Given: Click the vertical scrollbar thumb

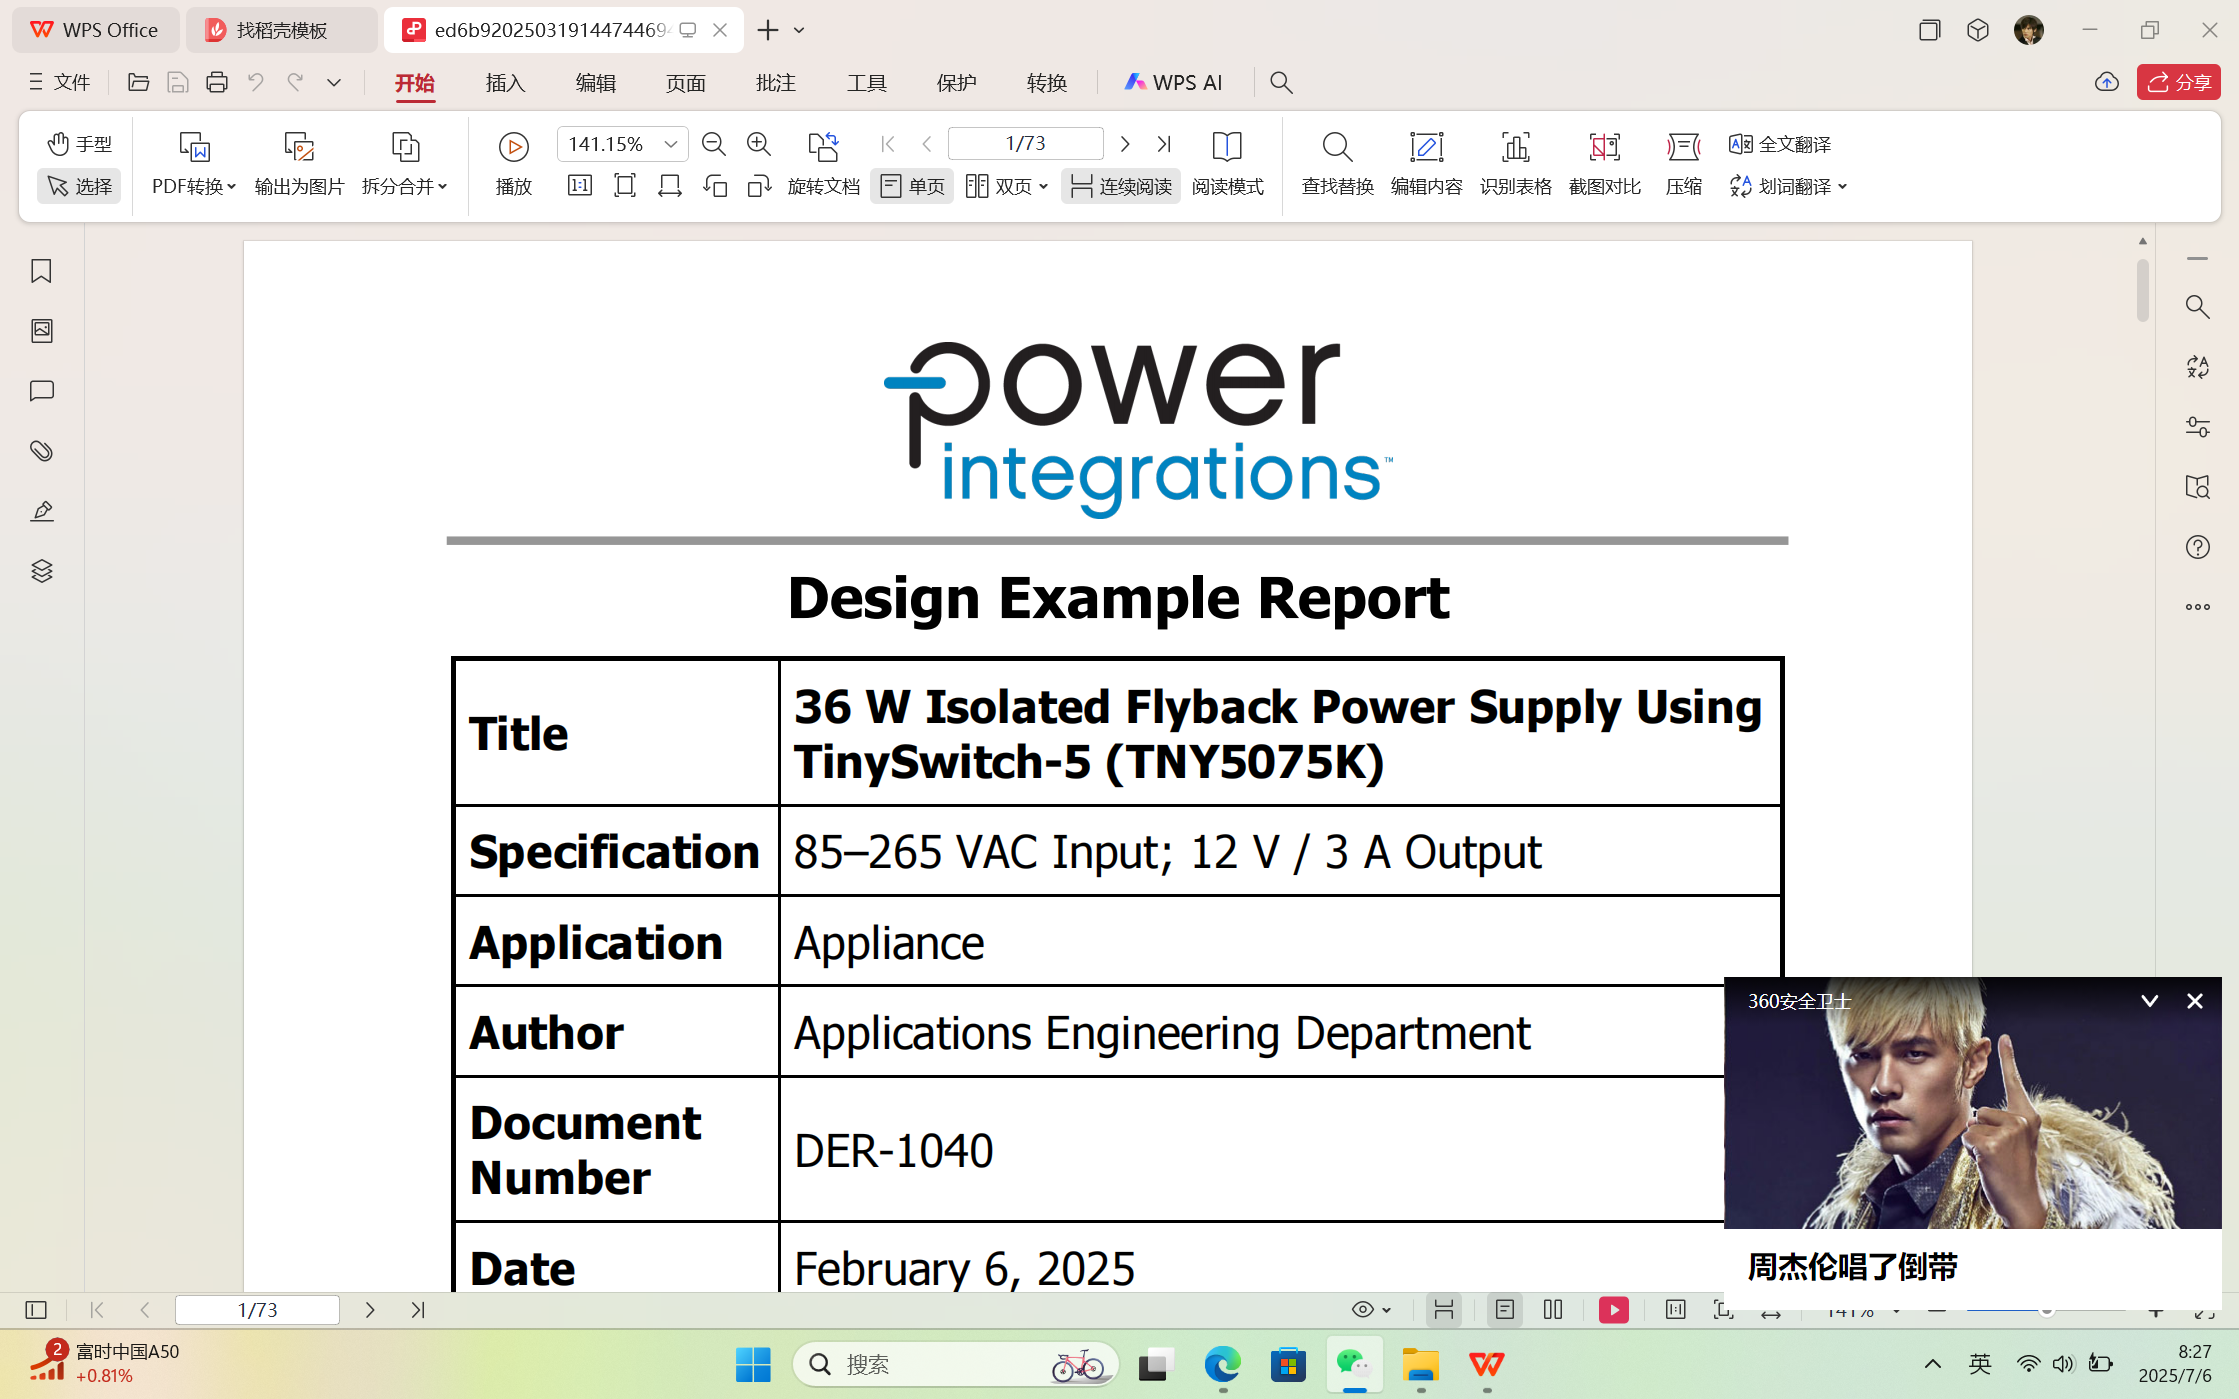Looking at the screenshot, I should tap(2142, 290).
